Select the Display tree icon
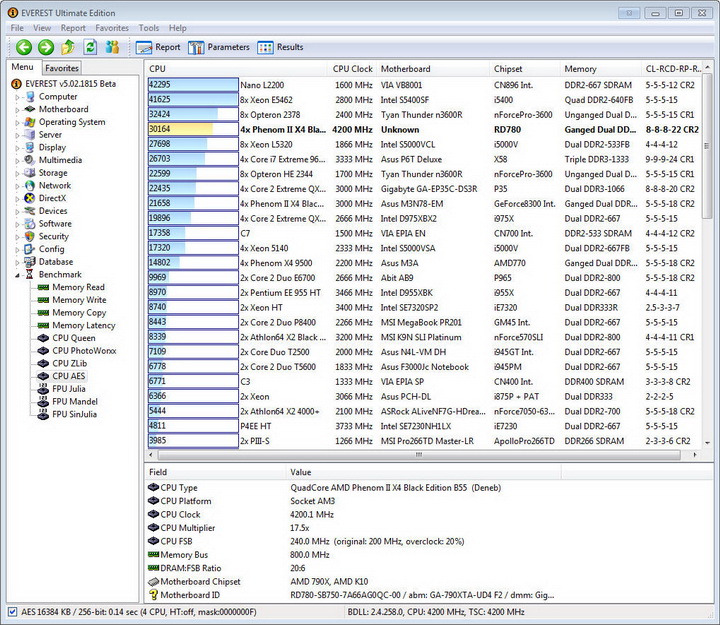The height and width of the screenshot is (625, 720). click(x=30, y=147)
